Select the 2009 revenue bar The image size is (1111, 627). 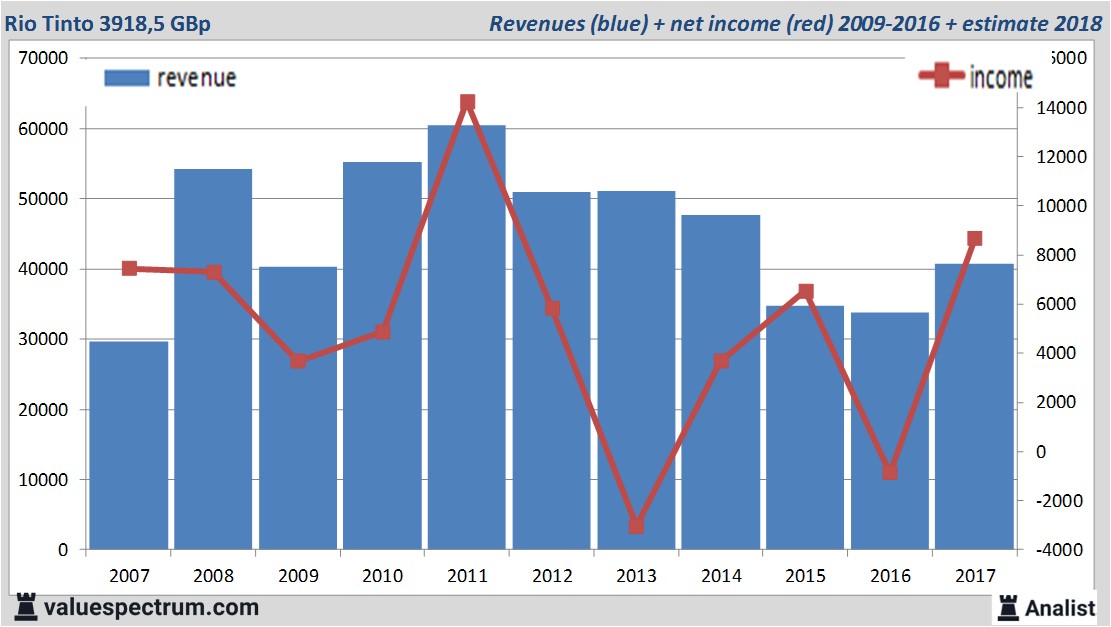point(298,408)
